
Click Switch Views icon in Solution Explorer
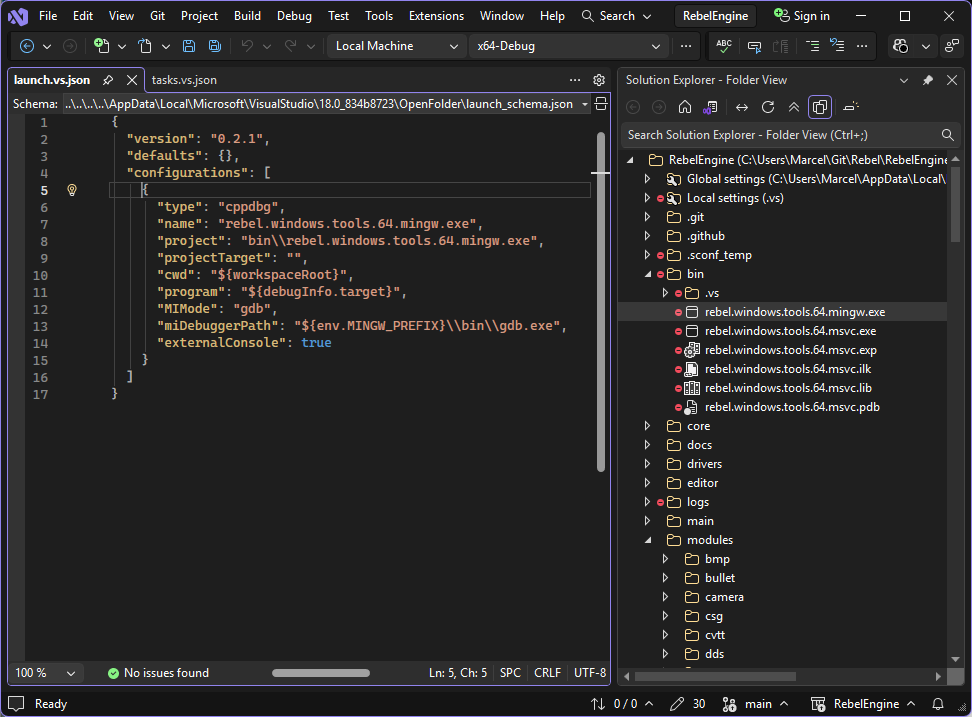(710, 107)
